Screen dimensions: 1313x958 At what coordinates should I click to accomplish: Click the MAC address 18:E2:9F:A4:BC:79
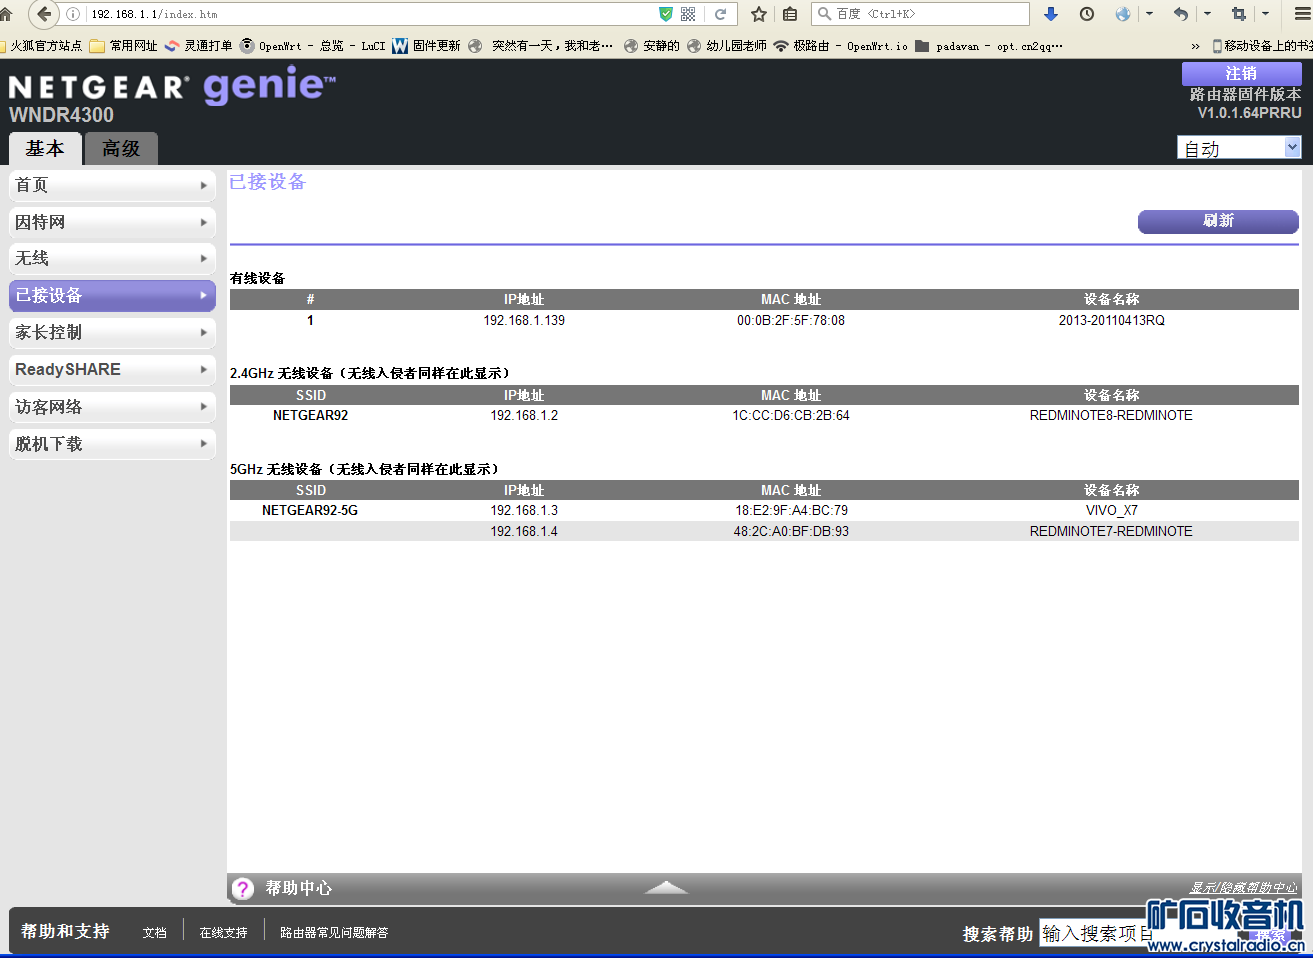792,510
